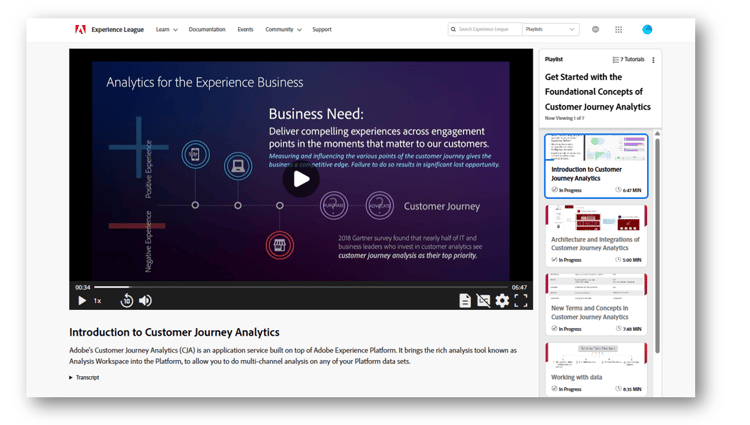Open video settings gear
750x425 pixels.
coord(502,301)
